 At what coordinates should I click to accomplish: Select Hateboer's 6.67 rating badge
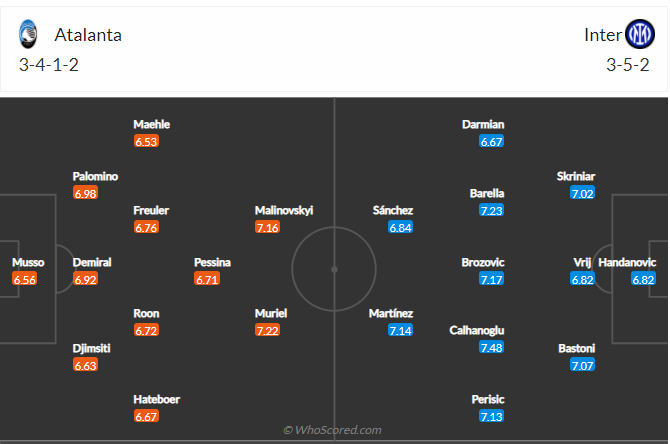146,416
